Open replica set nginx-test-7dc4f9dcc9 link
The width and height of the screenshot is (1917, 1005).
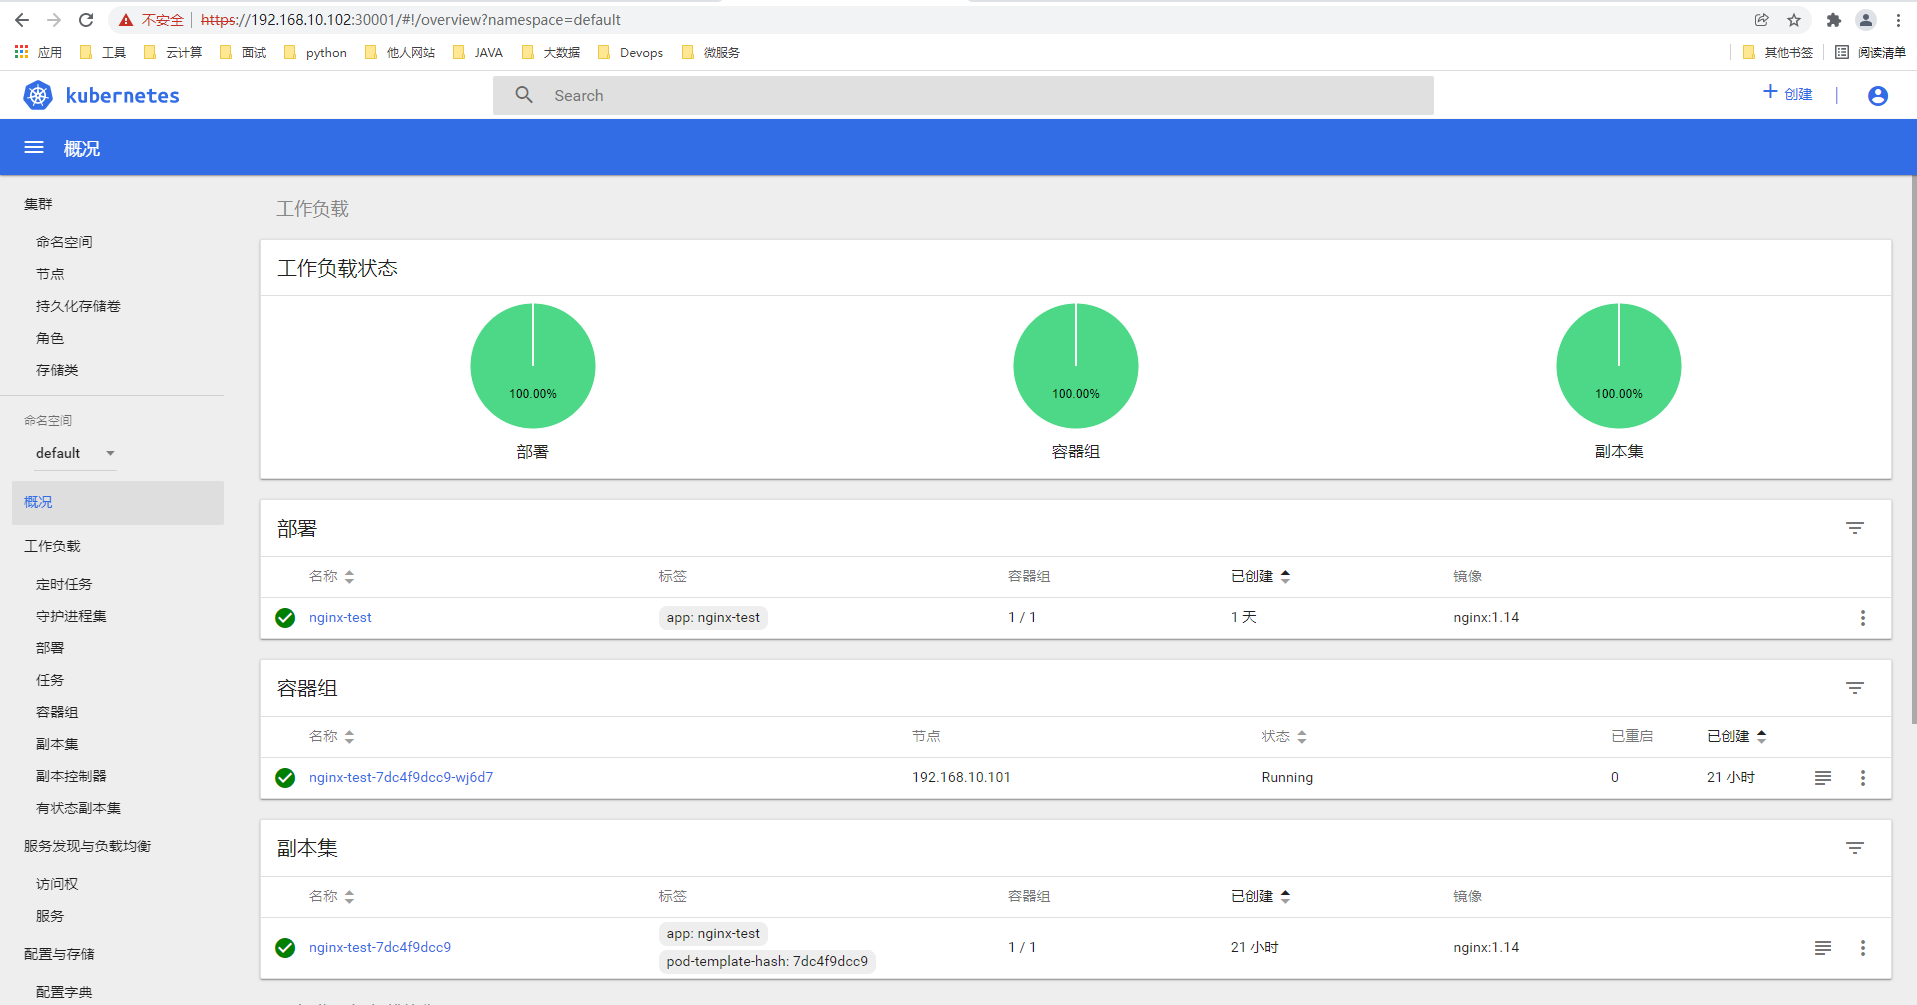point(380,948)
